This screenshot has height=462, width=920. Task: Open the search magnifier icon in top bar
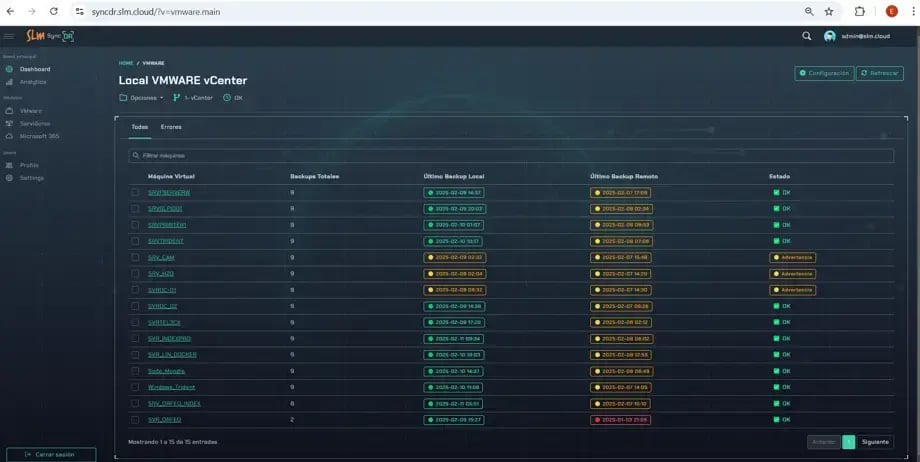(x=807, y=36)
